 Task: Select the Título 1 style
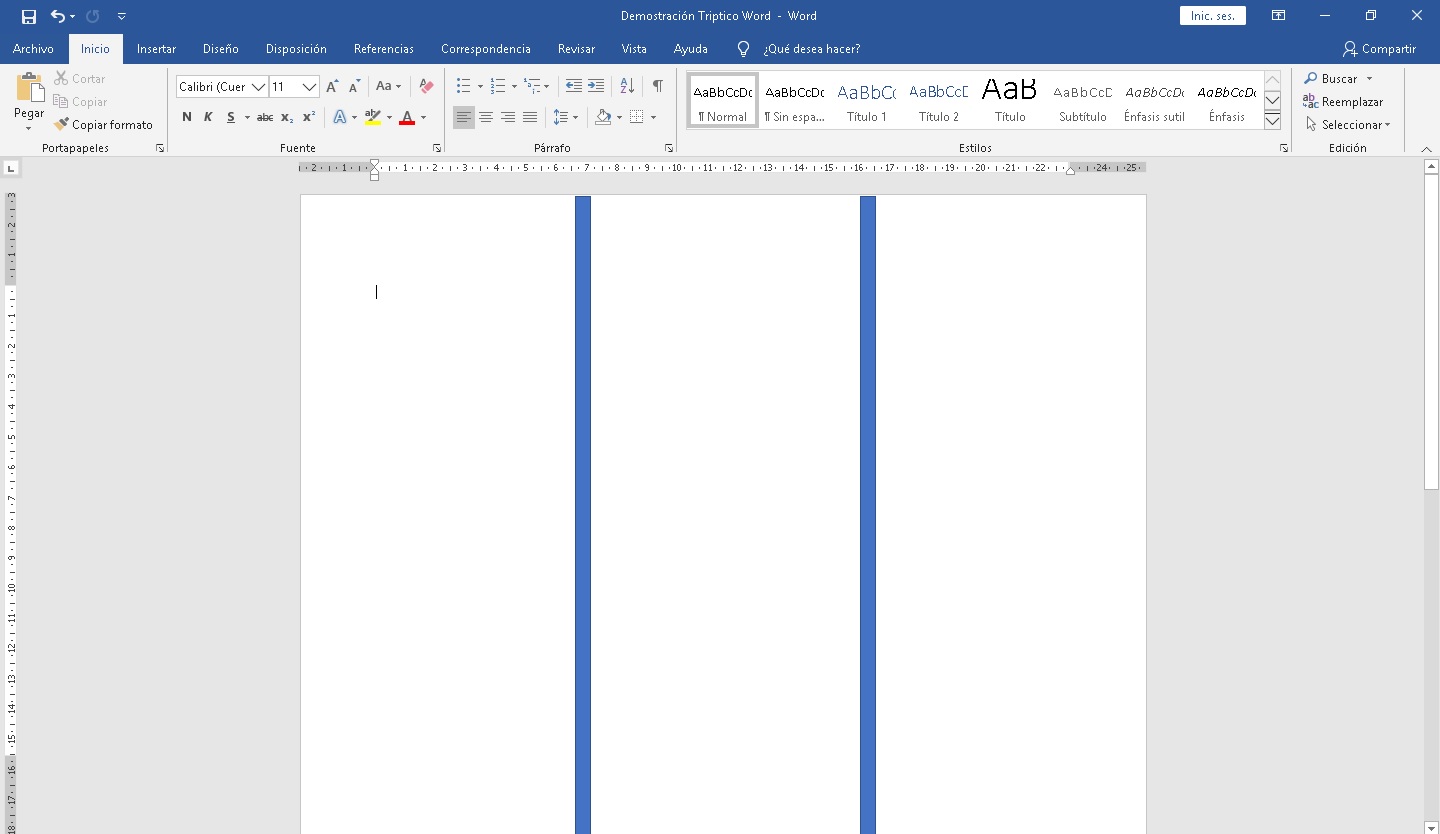867,100
